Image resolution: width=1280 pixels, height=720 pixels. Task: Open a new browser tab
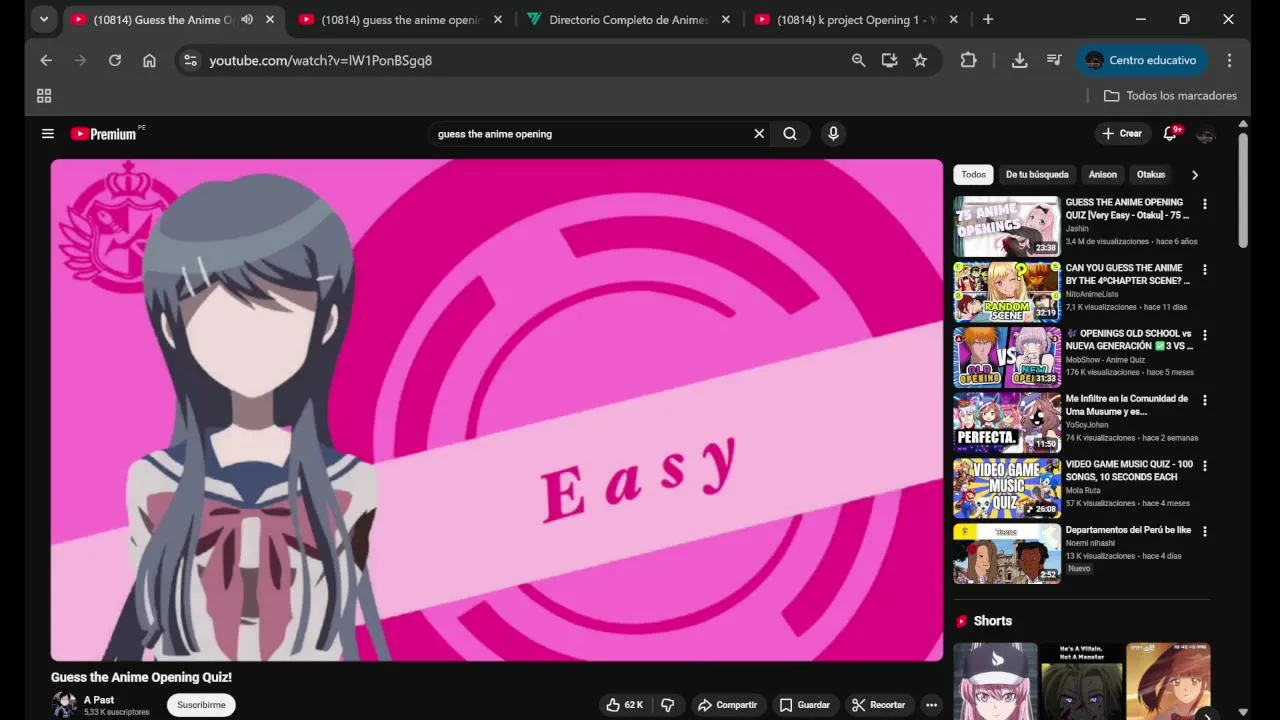(988, 19)
